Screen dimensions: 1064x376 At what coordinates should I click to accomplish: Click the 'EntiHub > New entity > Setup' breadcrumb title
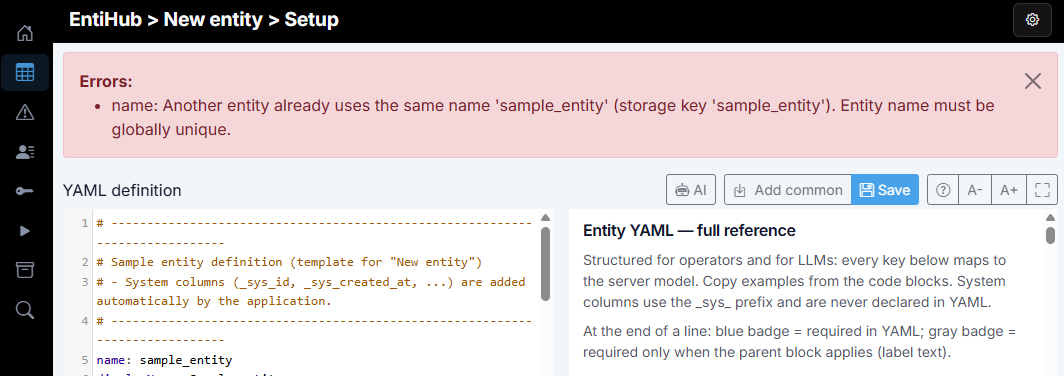204,20
